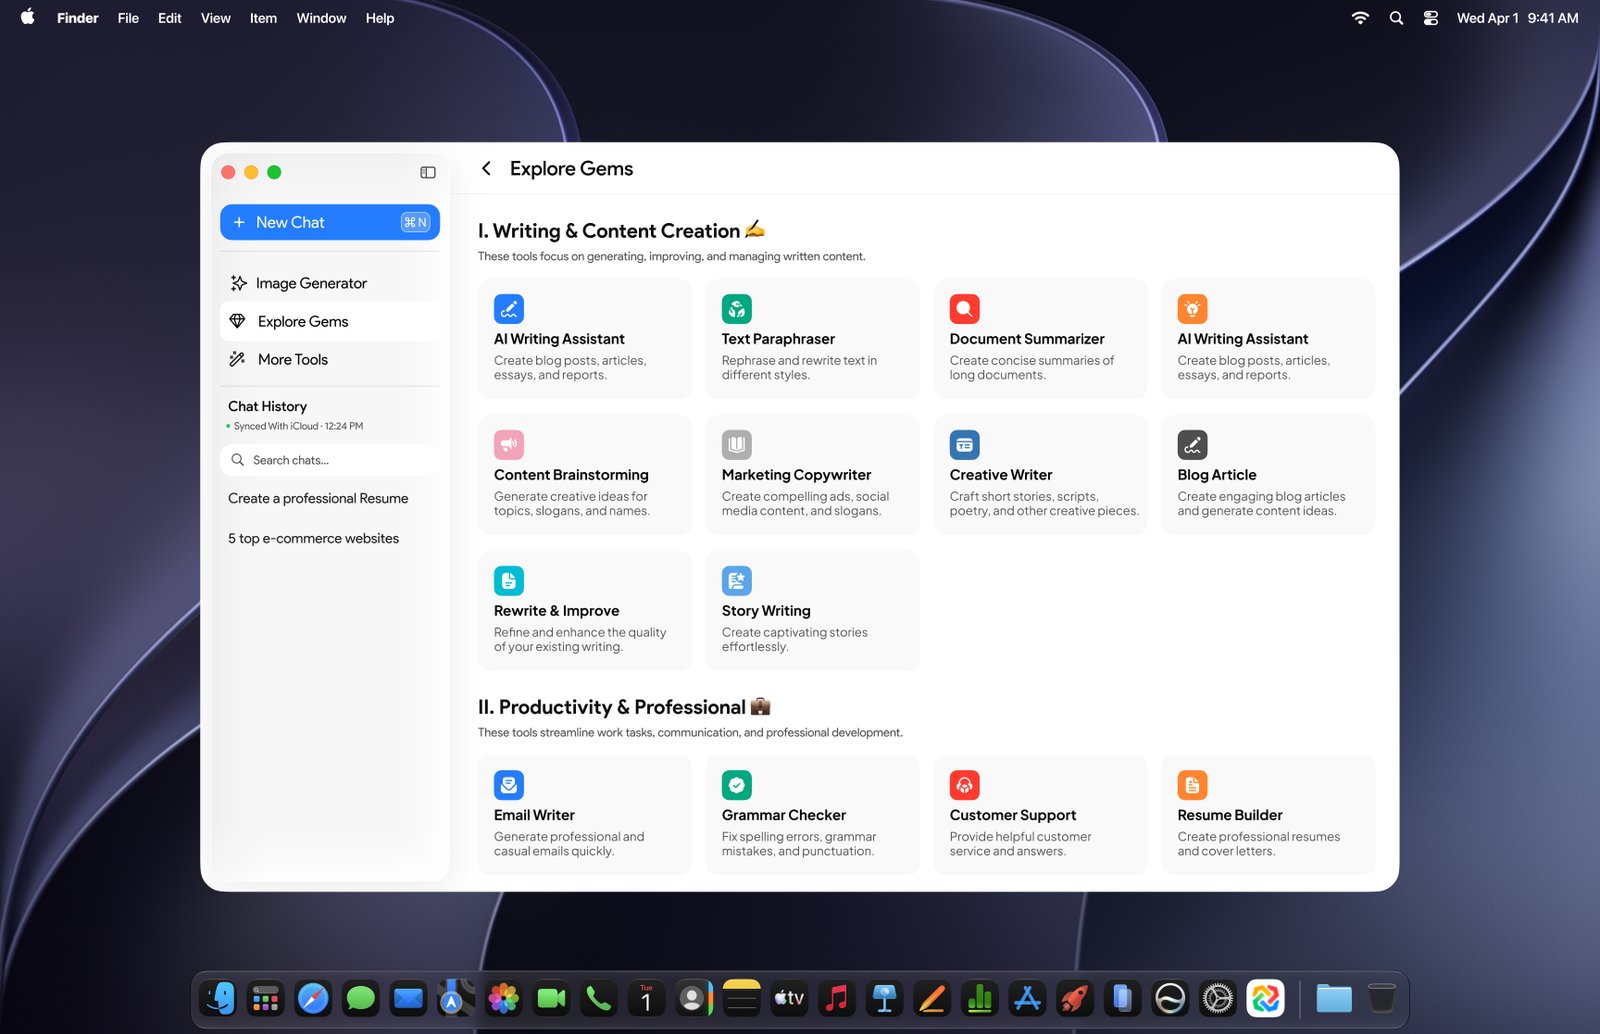The image size is (1600, 1034).
Task: Click the Resume Builder orange icon
Action: tap(1193, 785)
